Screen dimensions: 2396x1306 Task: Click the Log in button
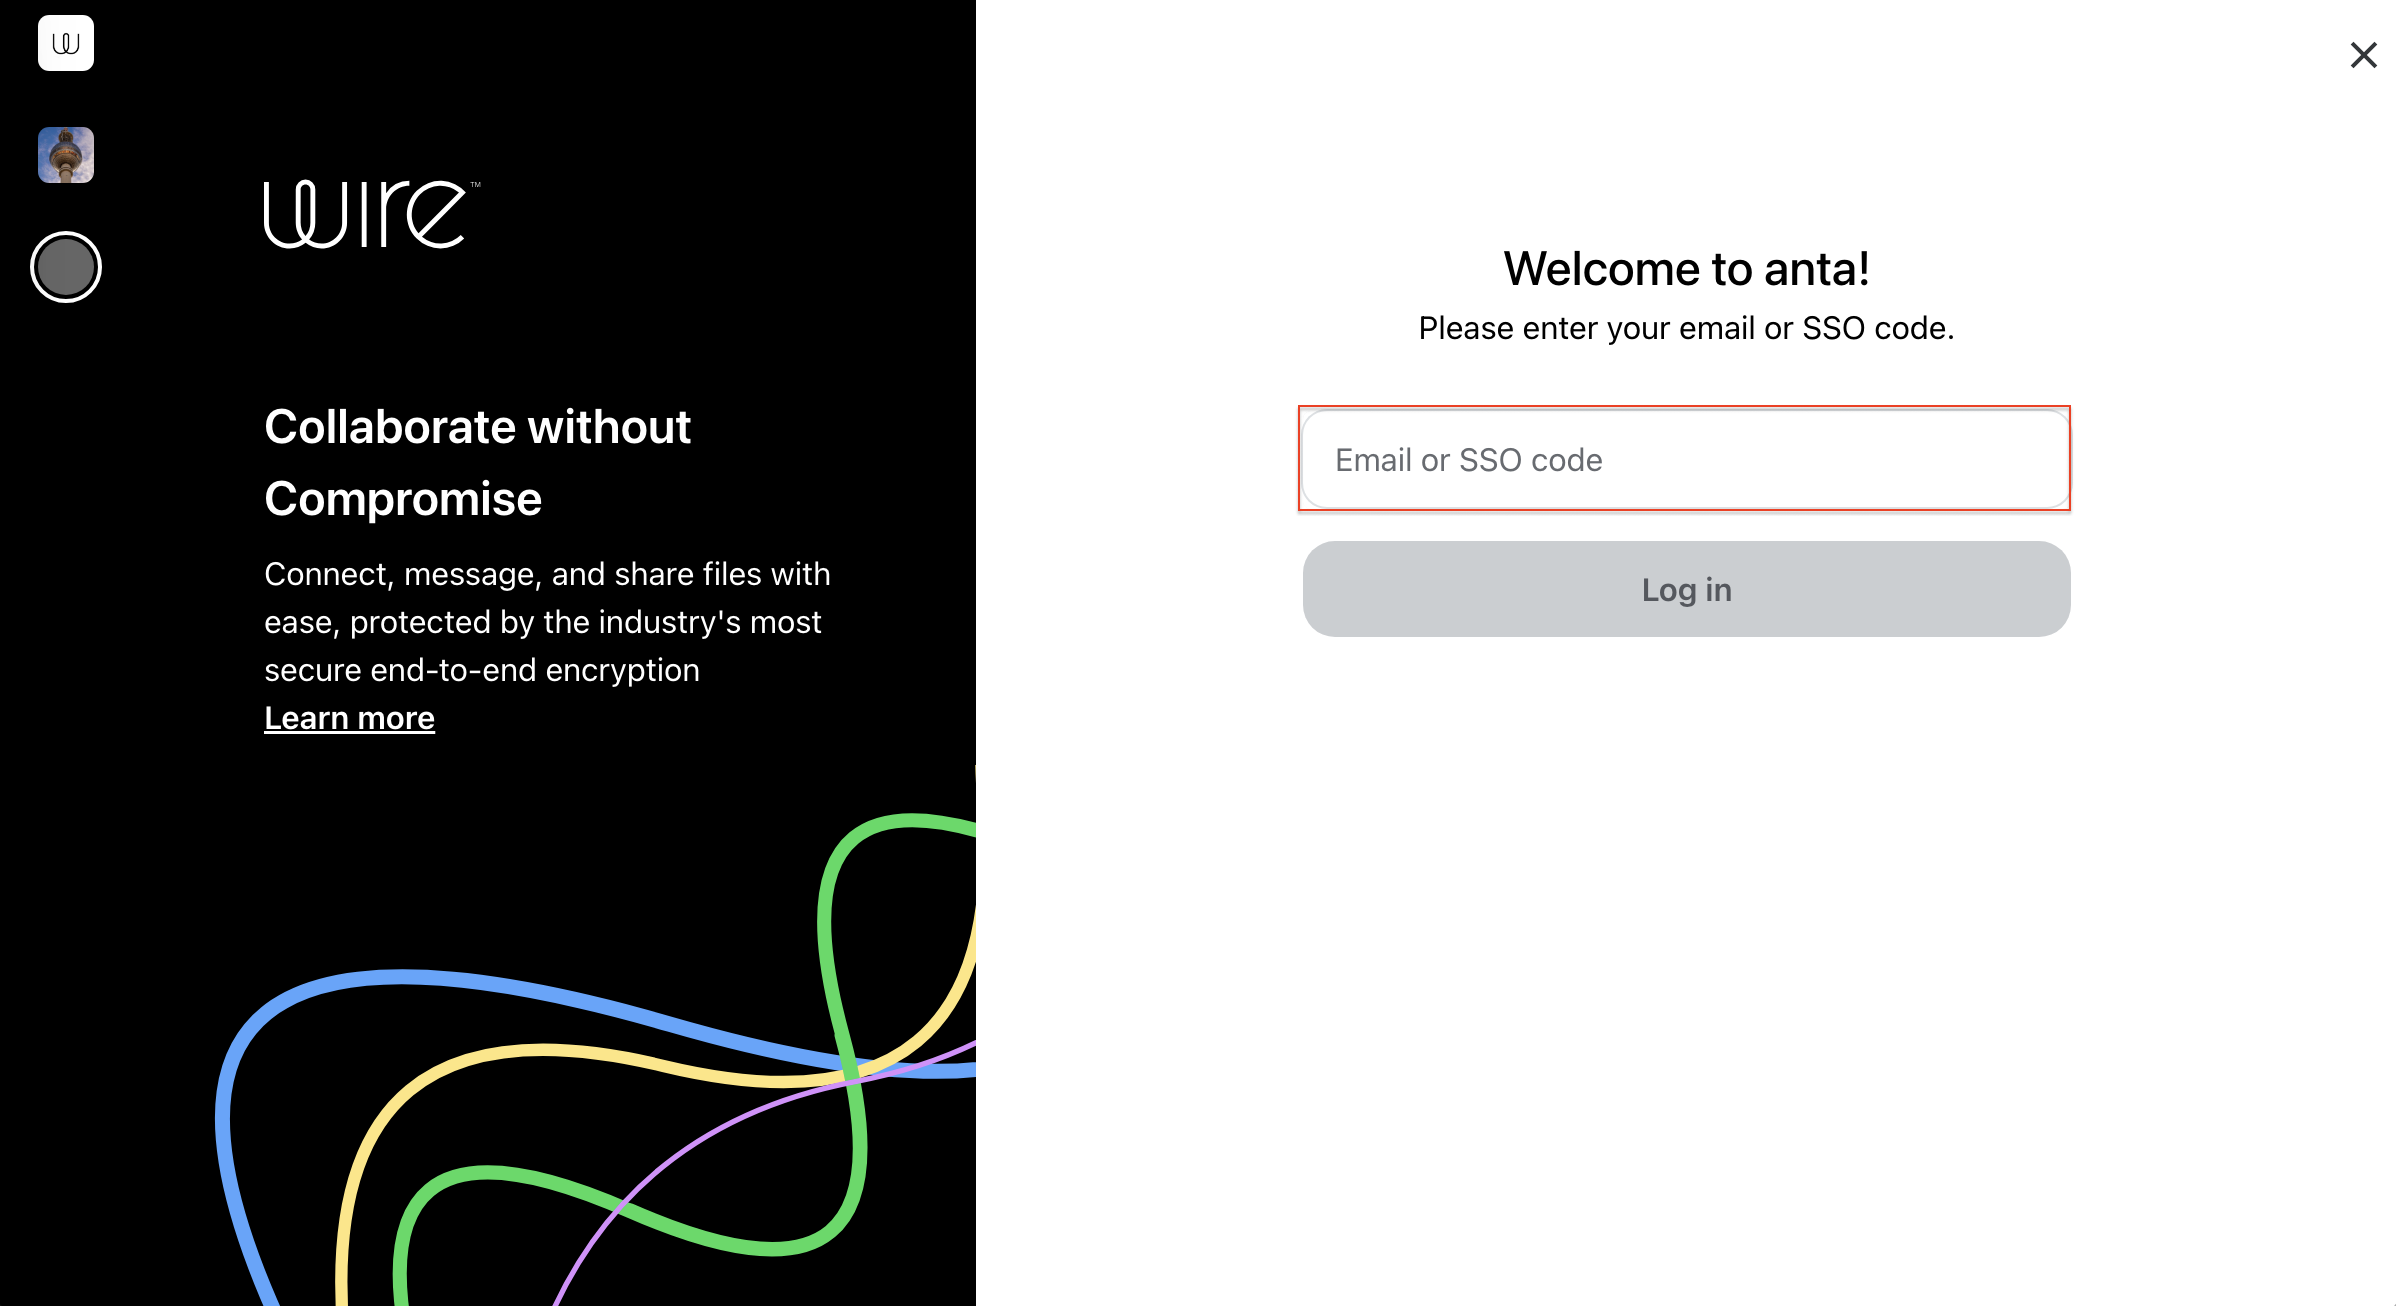pyautogui.click(x=1686, y=589)
